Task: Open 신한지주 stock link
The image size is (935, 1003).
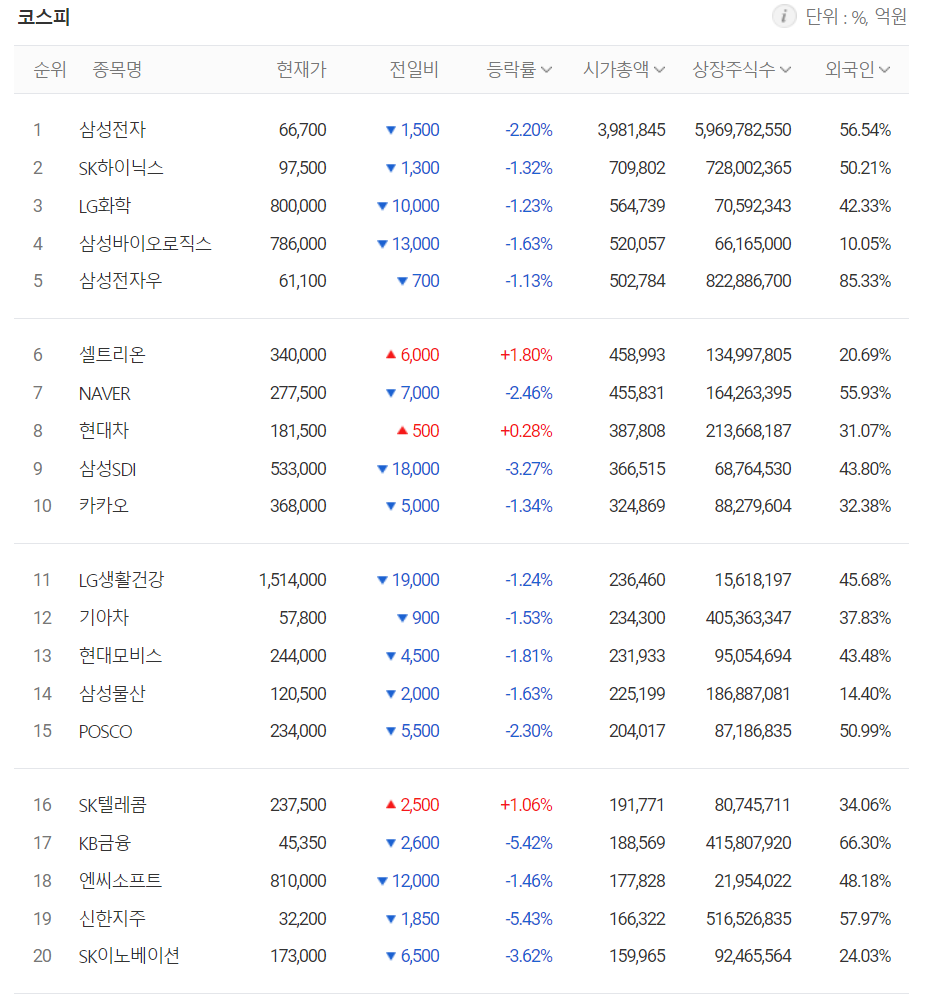Action: [113, 919]
